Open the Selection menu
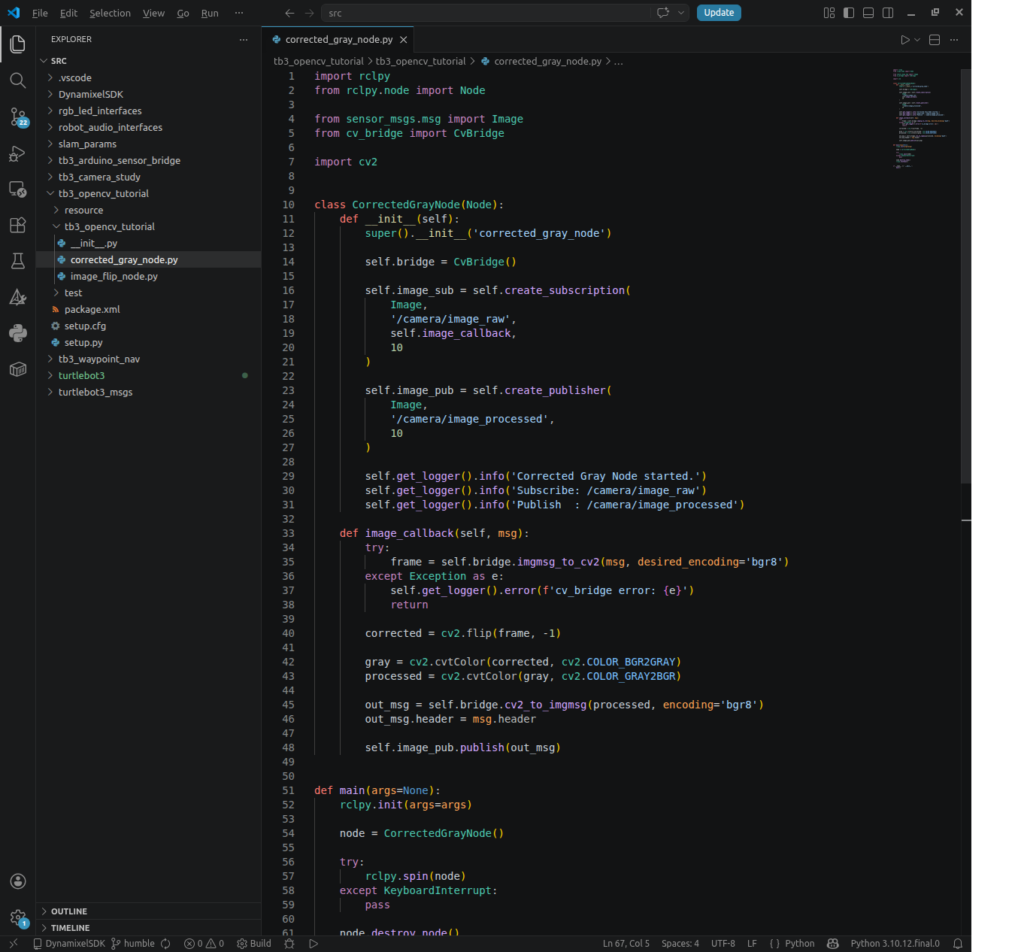The image size is (1024, 952). 110,13
